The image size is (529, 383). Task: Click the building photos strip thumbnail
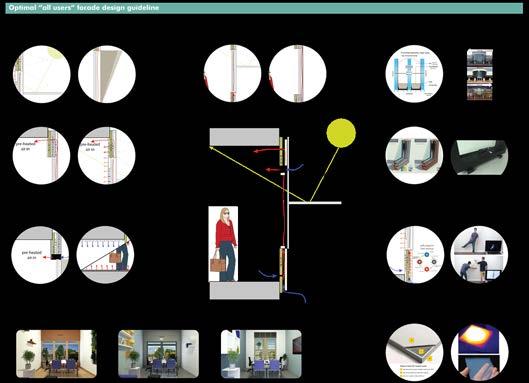pos(480,75)
